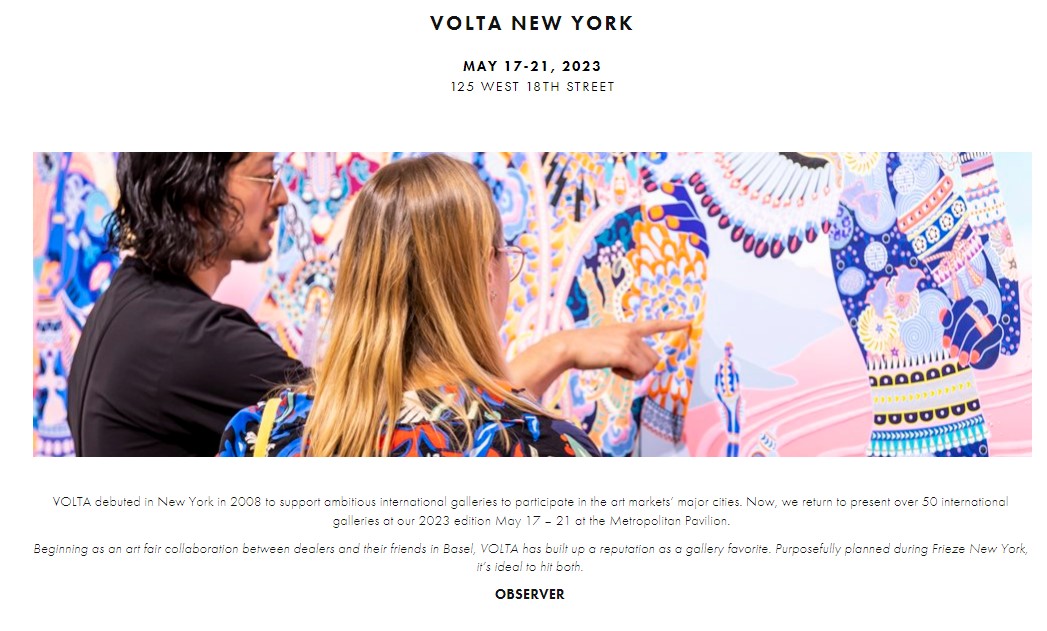Click the phrase 'it's ideal to hit both'
This screenshot has width=1047, height=631.
pyautogui.click(x=530, y=567)
